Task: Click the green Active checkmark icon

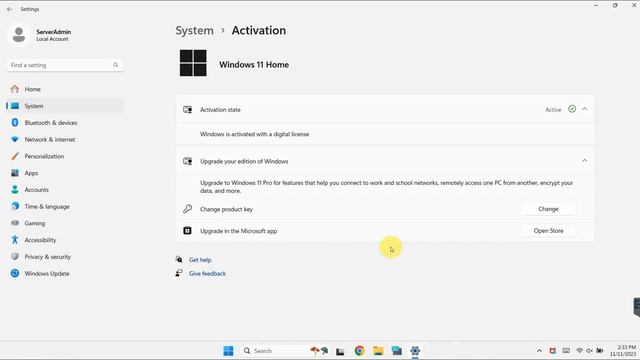Action: 572,109
